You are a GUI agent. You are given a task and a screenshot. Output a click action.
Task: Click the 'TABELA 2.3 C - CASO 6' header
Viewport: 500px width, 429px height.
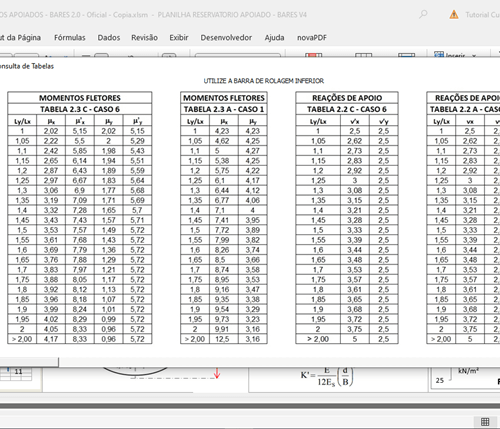[80, 109]
